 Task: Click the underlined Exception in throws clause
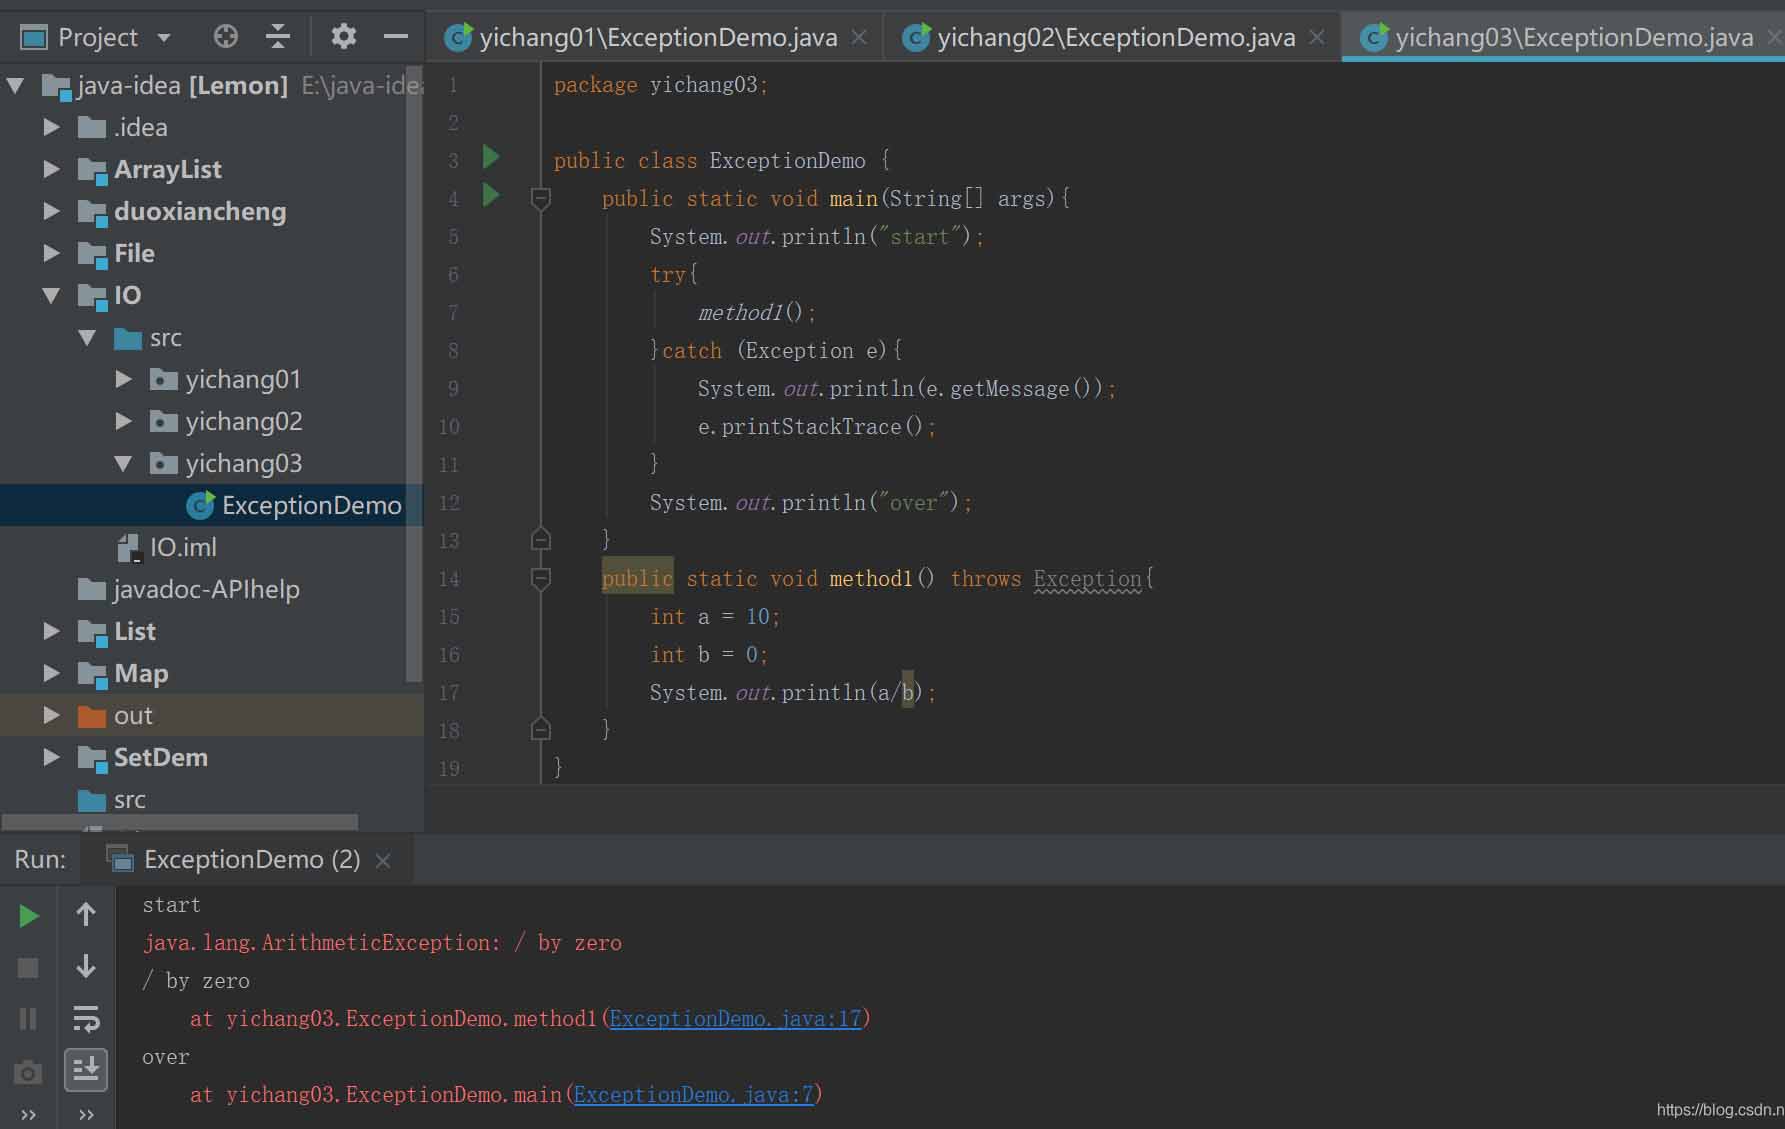click(x=1087, y=579)
